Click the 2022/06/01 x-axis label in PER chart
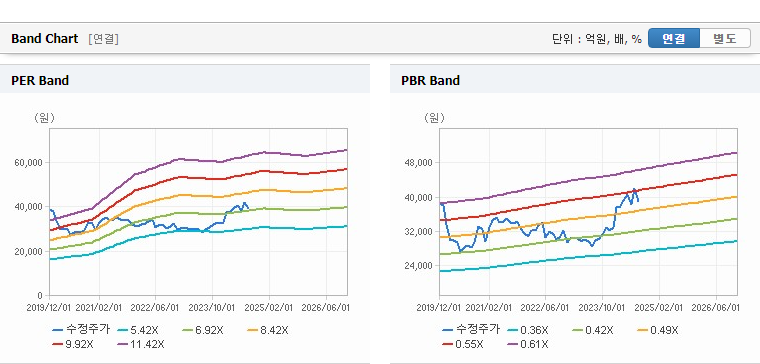Image resolution: width=760 pixels, height=364 pixels. [155, 308]
